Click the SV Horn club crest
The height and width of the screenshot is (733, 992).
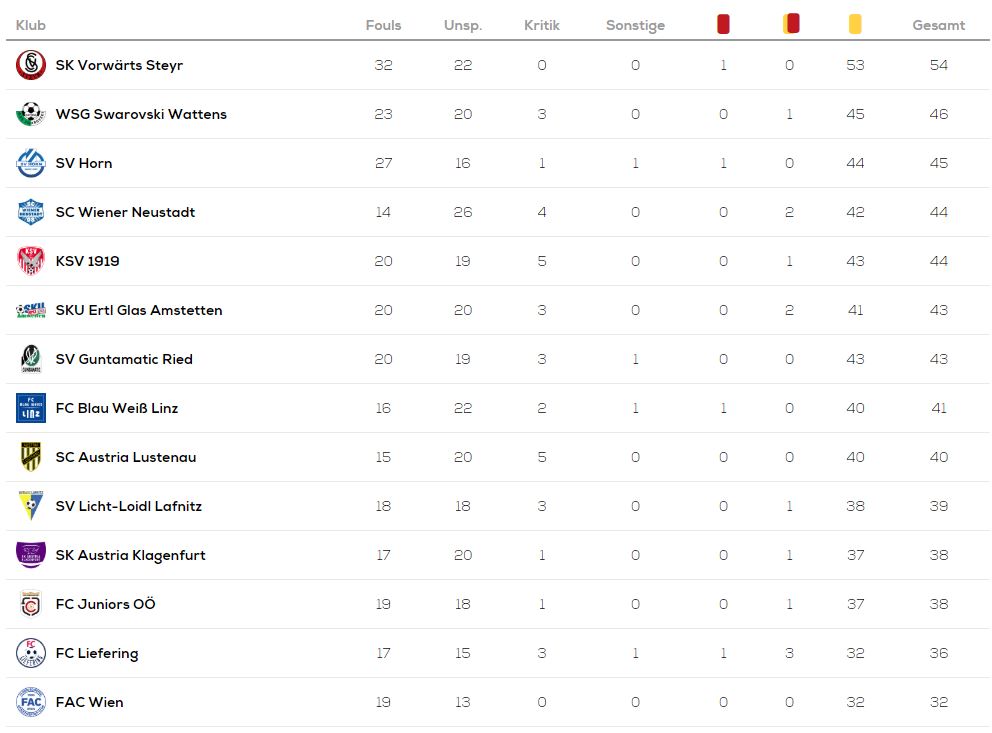(30, 163)
